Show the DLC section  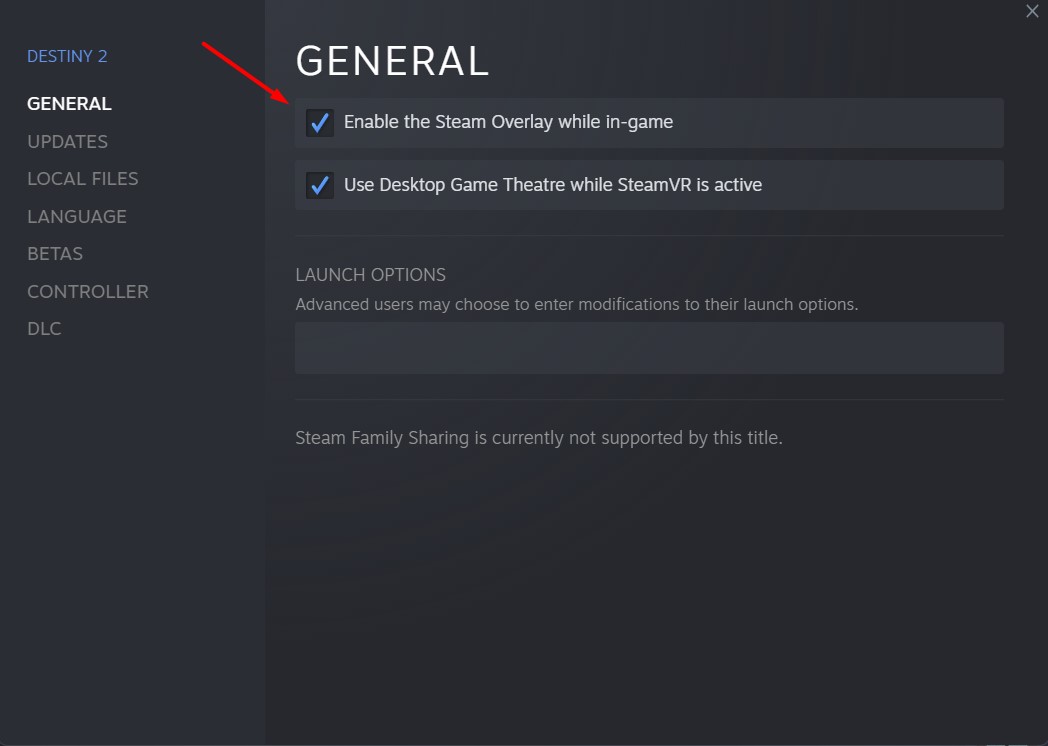(x=44, y=329)
